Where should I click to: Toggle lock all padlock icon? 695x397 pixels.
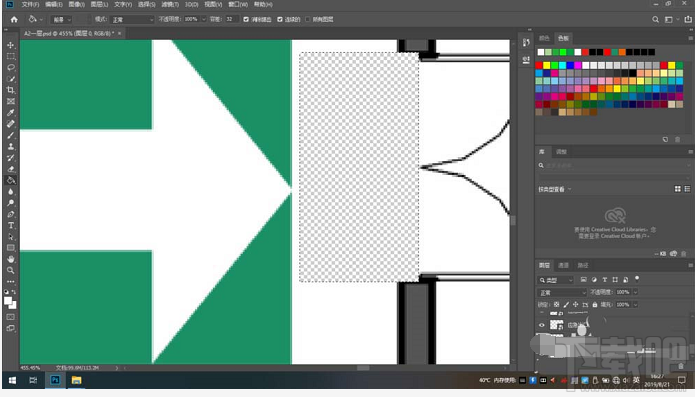[595, 304]
